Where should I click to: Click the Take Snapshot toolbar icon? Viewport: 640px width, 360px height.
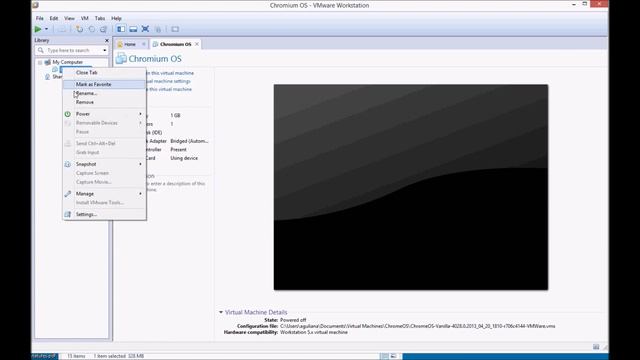coord(80,29)
